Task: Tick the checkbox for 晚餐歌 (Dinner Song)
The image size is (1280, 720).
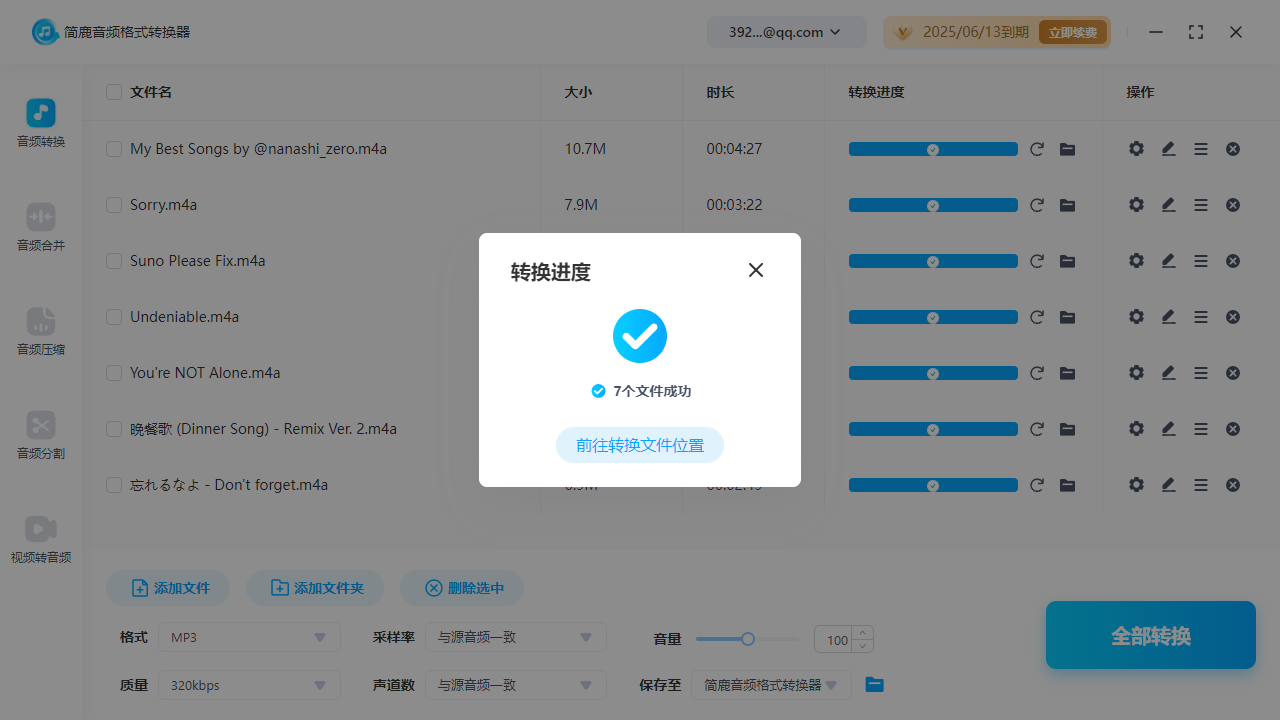Action: coord(114,429)
